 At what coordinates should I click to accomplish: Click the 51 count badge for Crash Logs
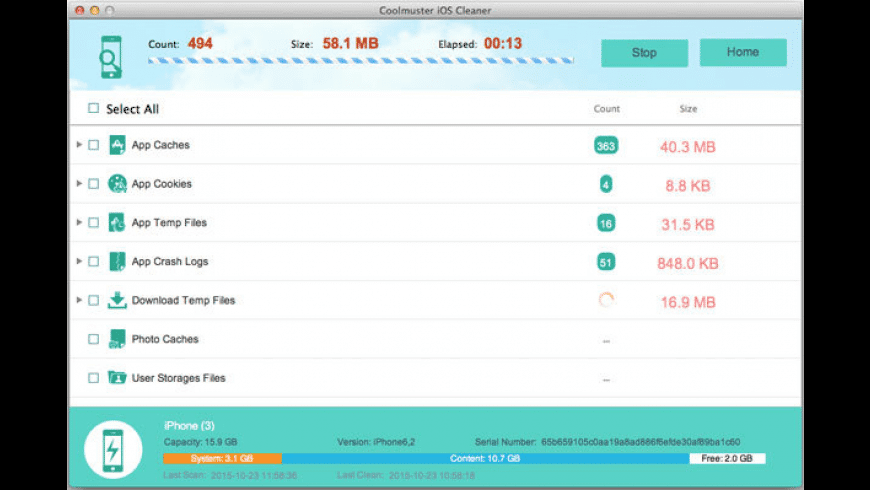606,262
